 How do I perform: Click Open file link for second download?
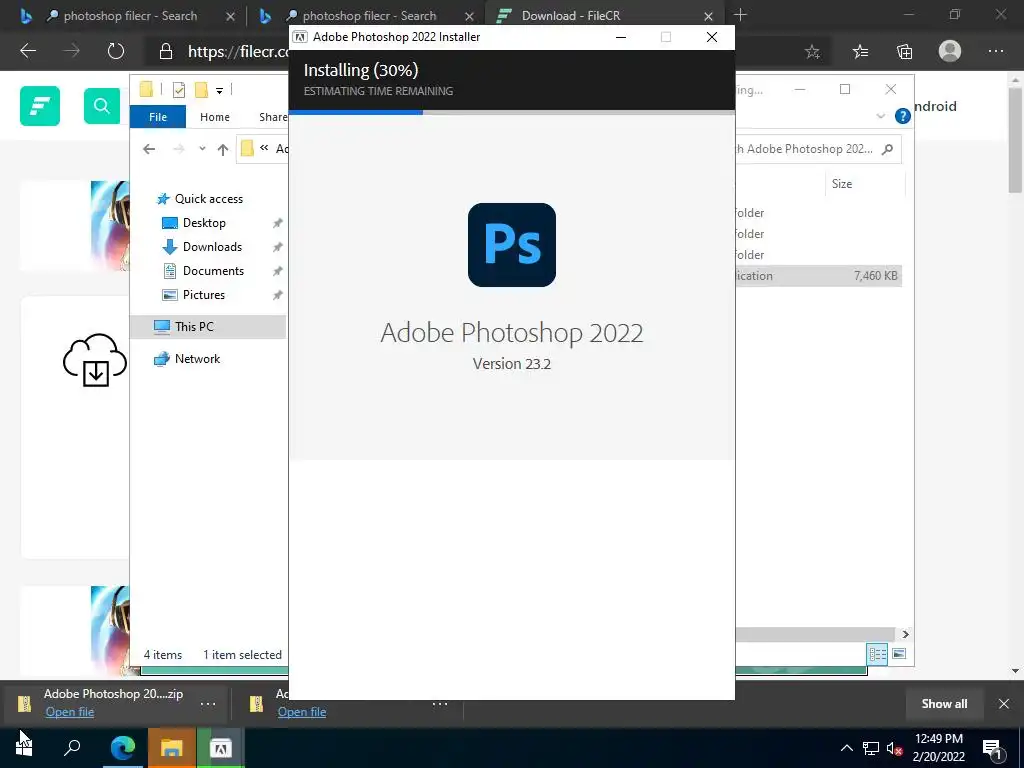(x=302, y=712)
